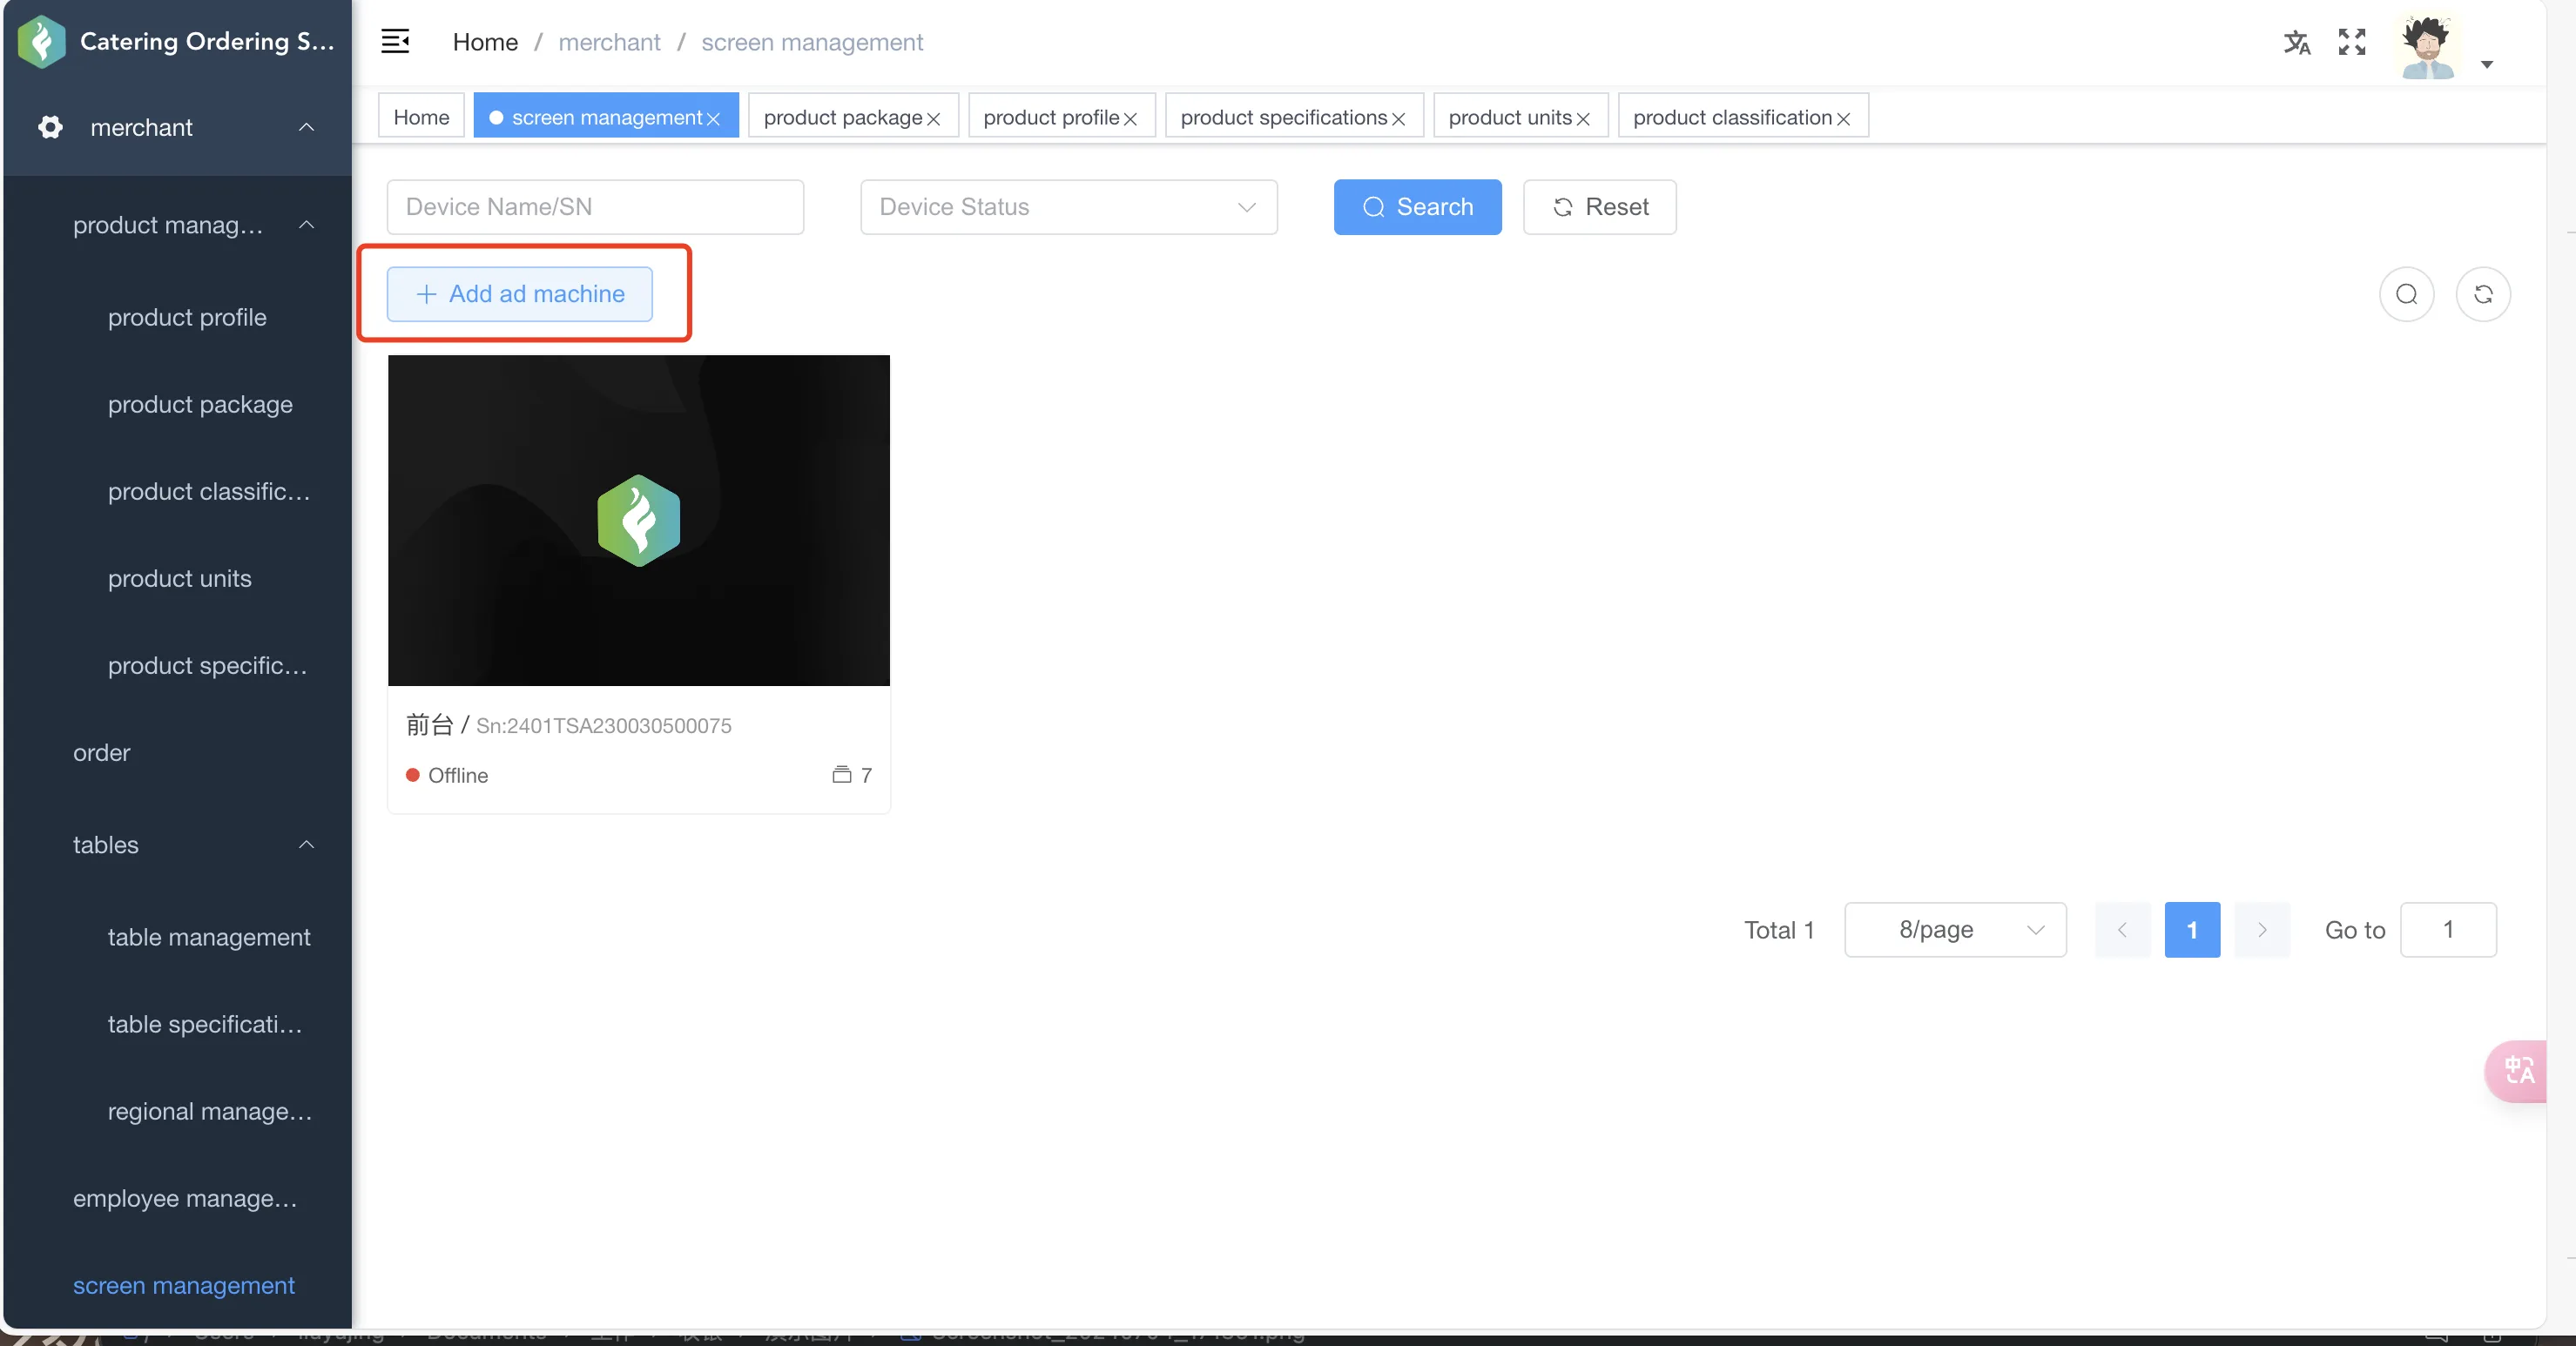This screenshot has width=2576, height=1346.
Task: Close the product profile tab
Action: (x=1130, y=119)
